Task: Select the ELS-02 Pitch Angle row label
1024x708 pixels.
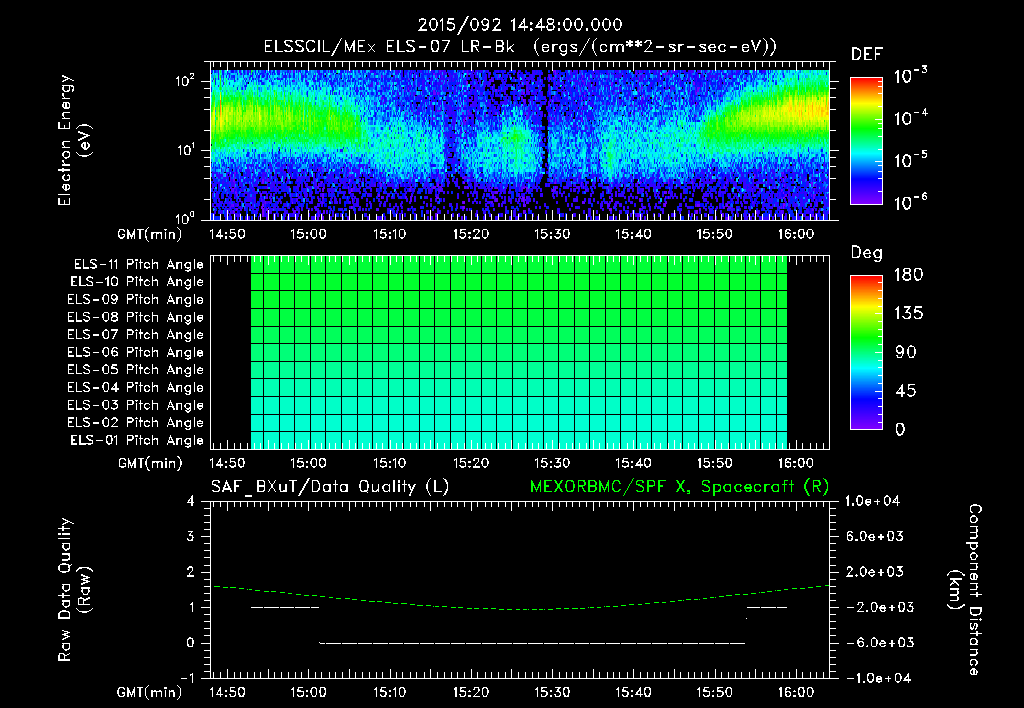Action: 136,423
